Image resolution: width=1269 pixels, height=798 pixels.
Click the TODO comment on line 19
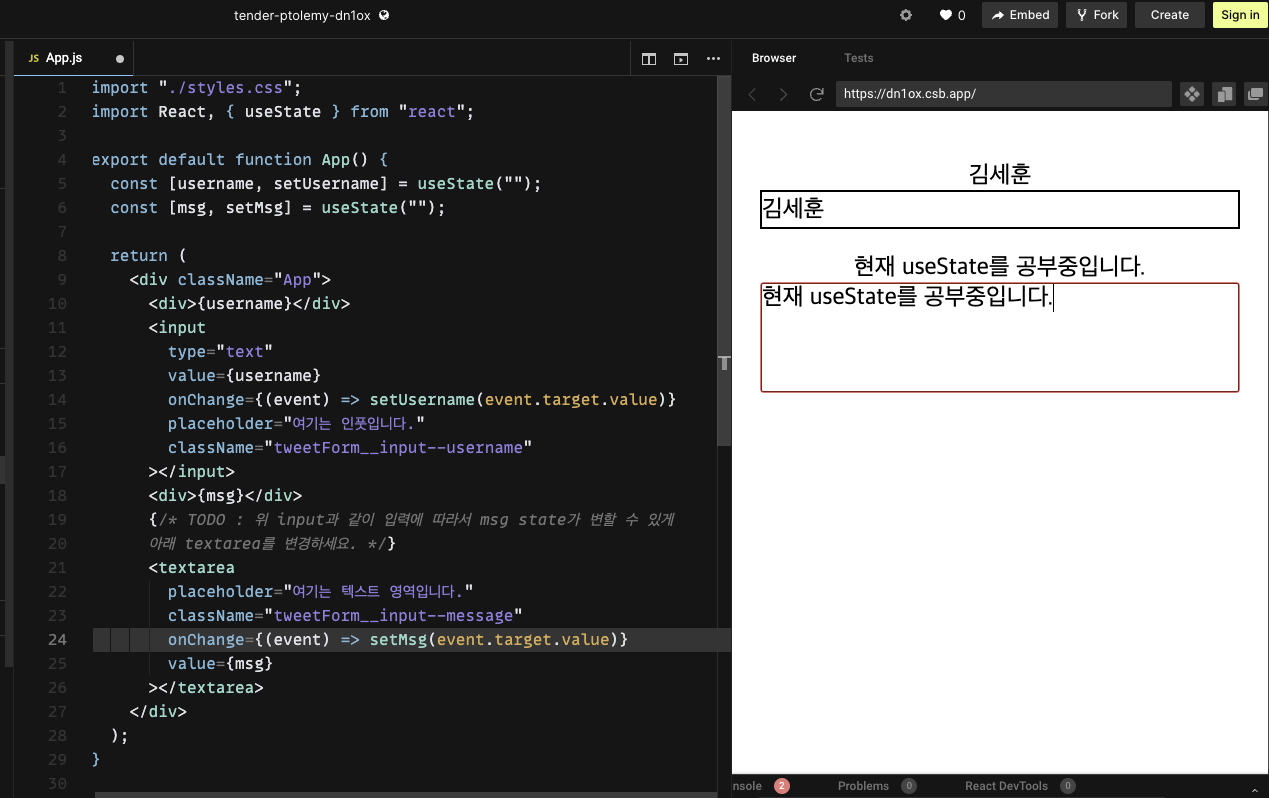click(x=417, y=519)
